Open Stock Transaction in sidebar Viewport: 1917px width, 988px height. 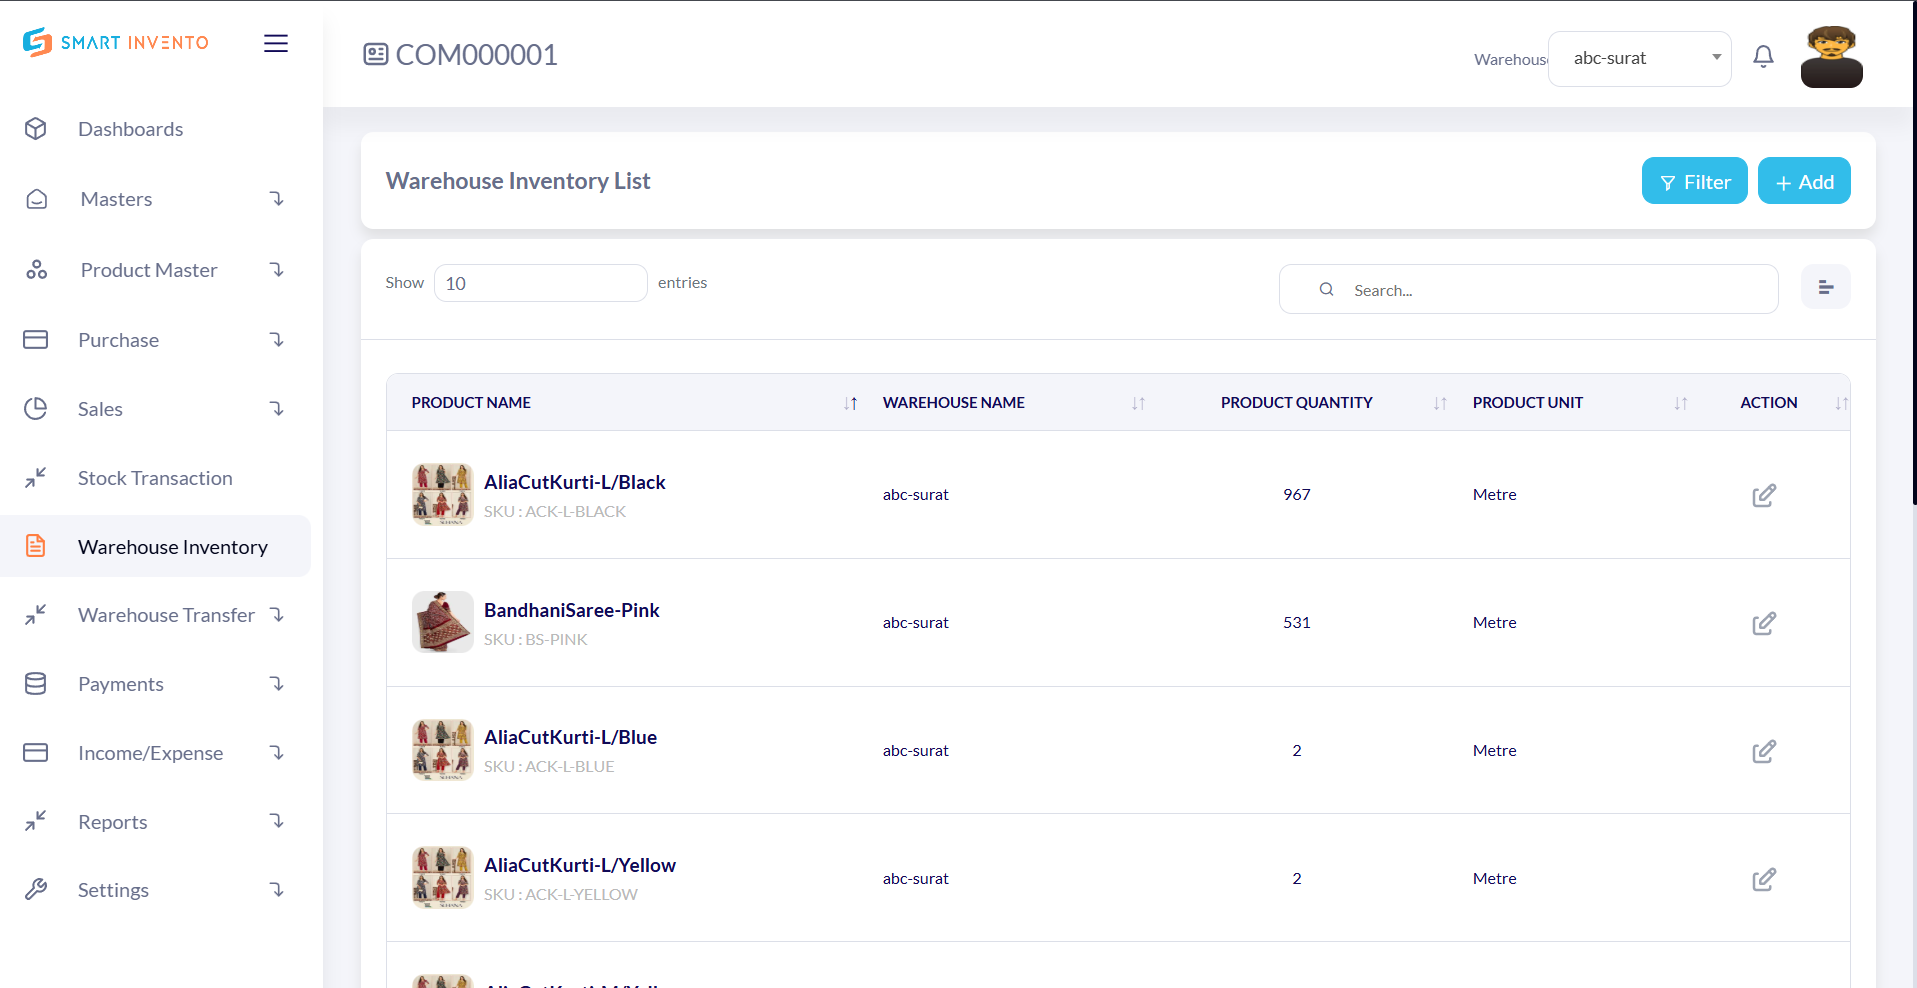coord(155,478)
